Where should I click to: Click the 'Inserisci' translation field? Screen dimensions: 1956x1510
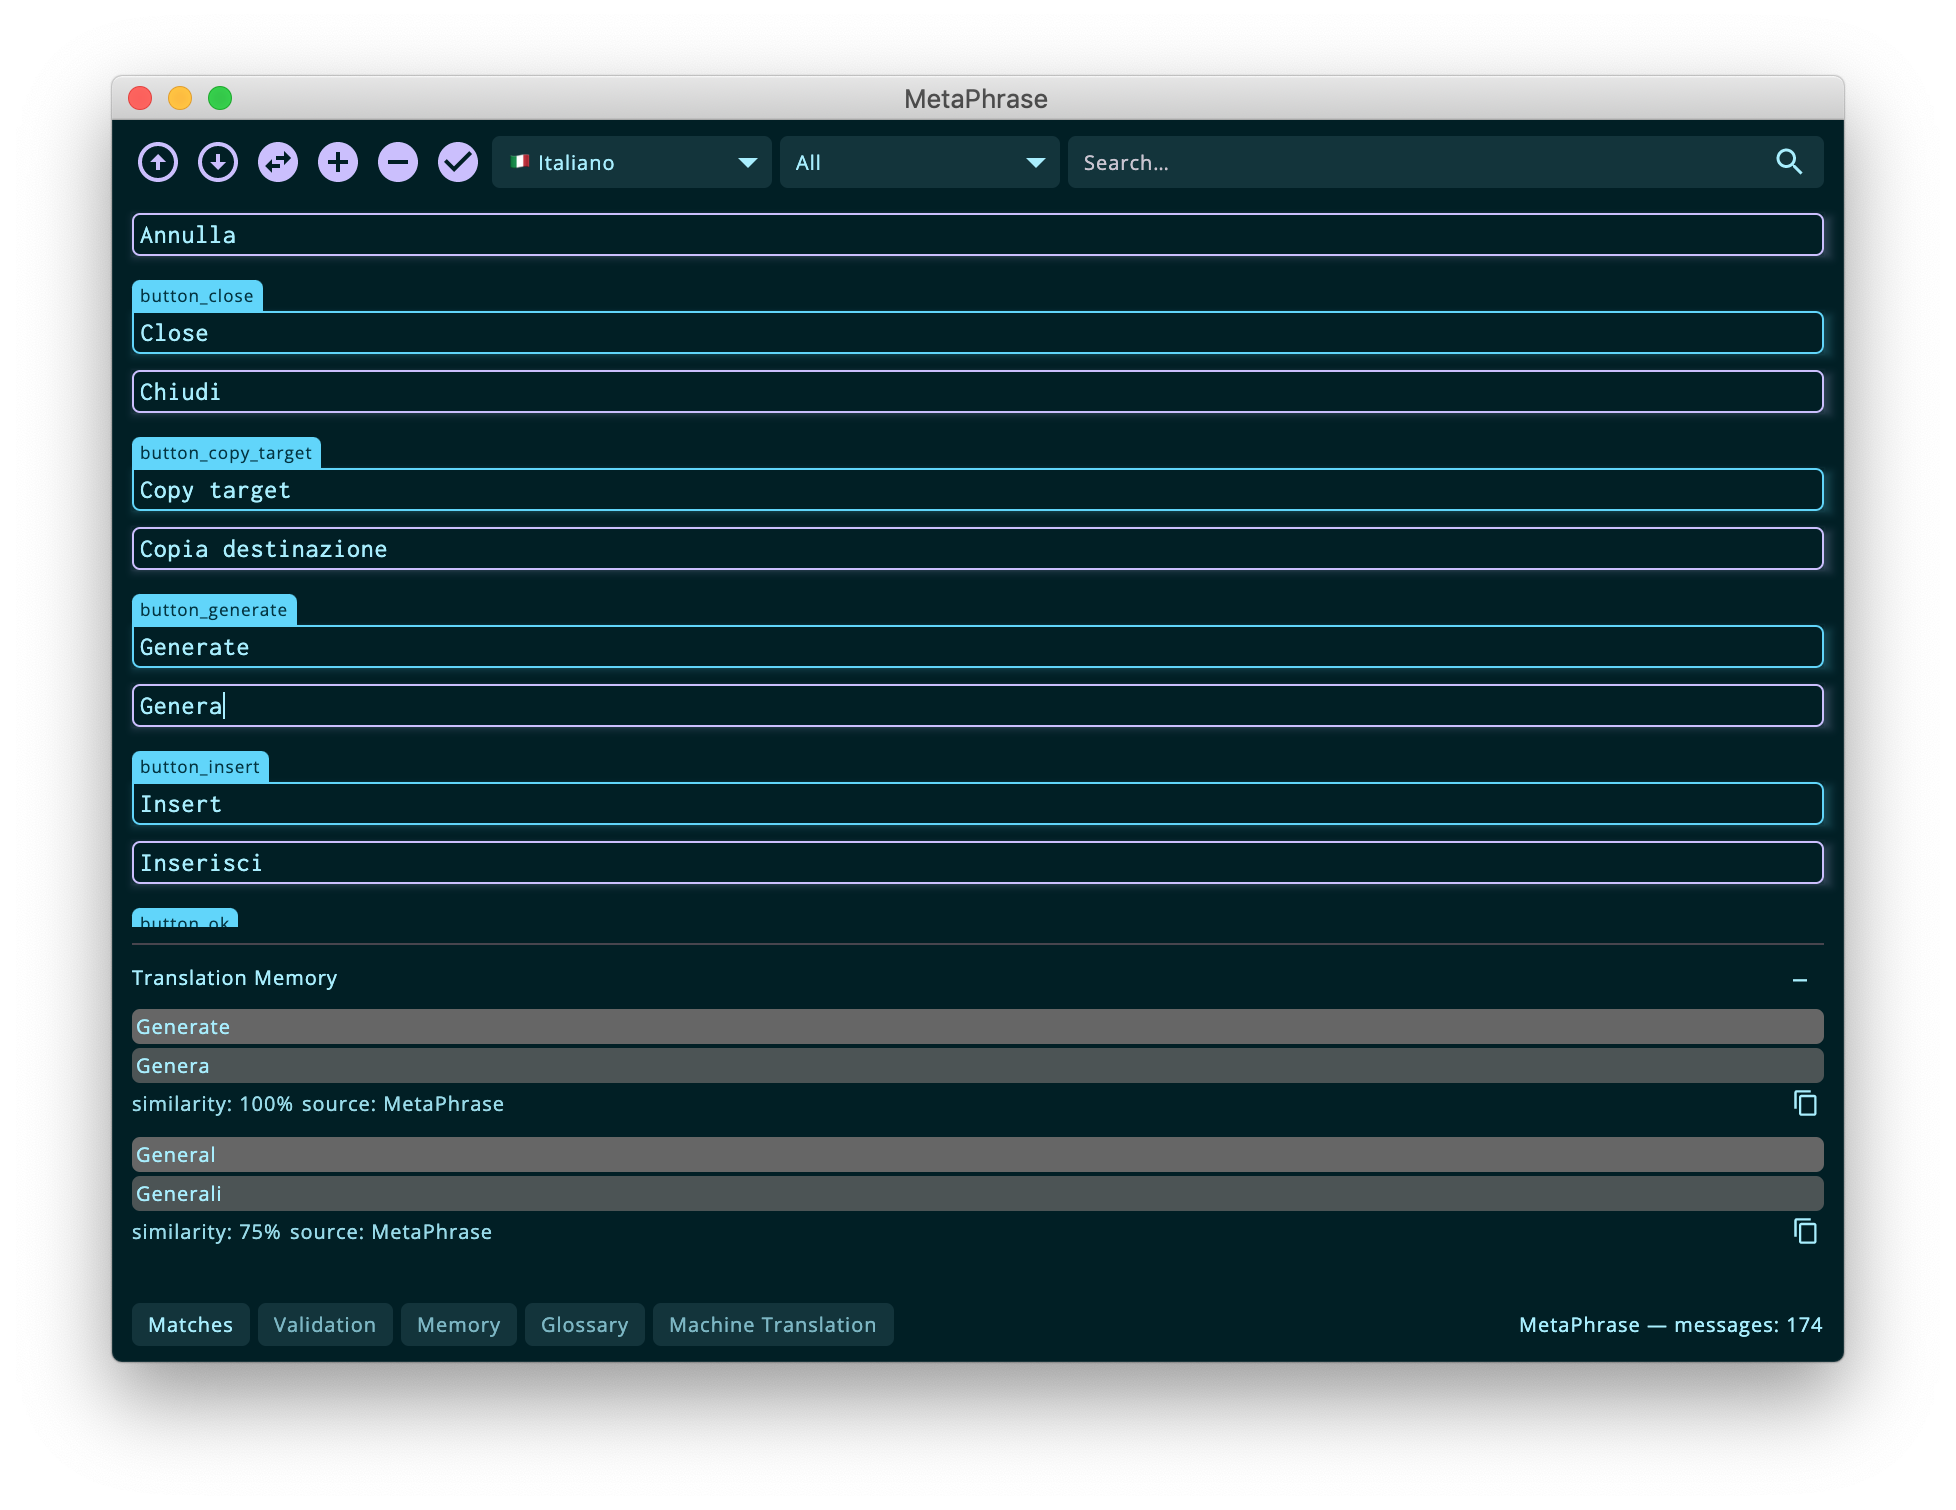[978, 863]
